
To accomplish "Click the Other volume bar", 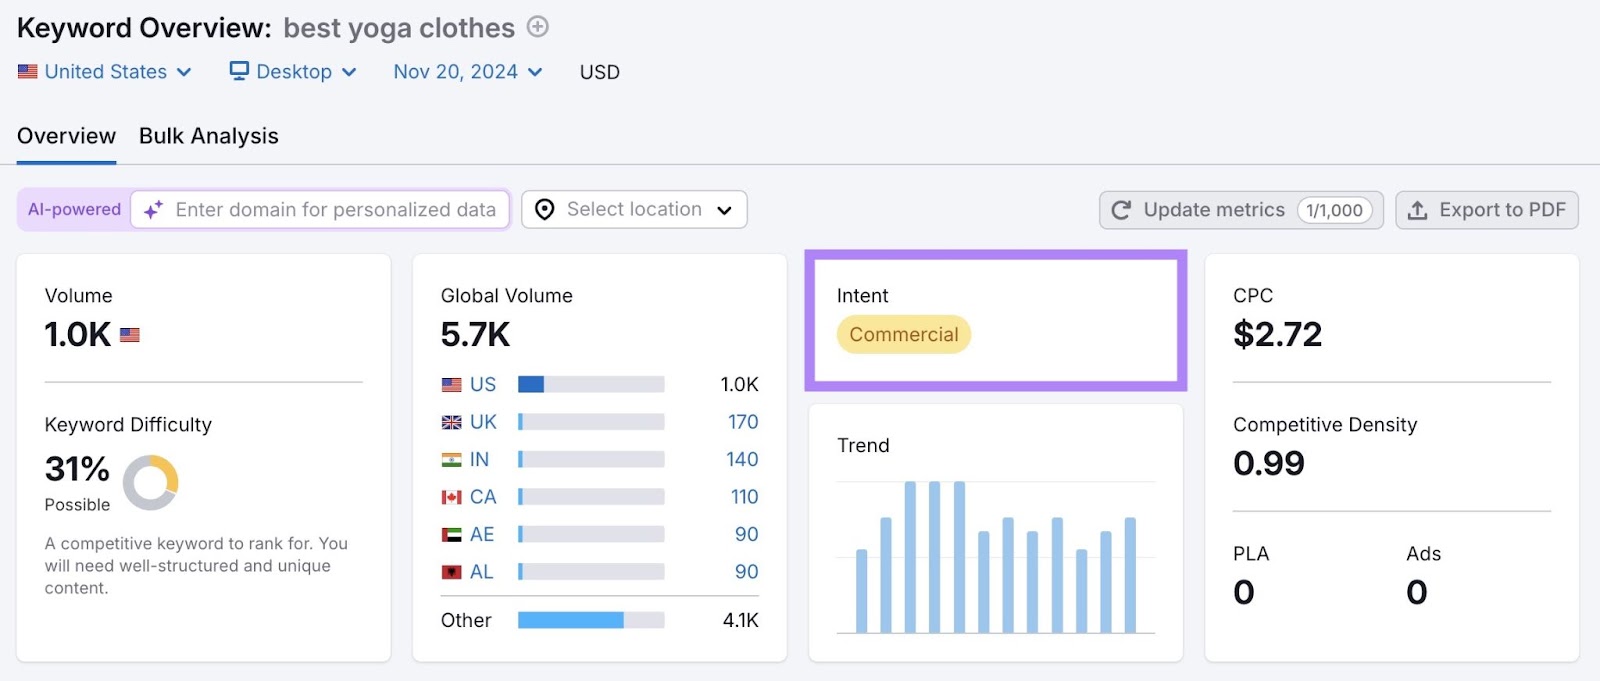I will pos(591,620).
